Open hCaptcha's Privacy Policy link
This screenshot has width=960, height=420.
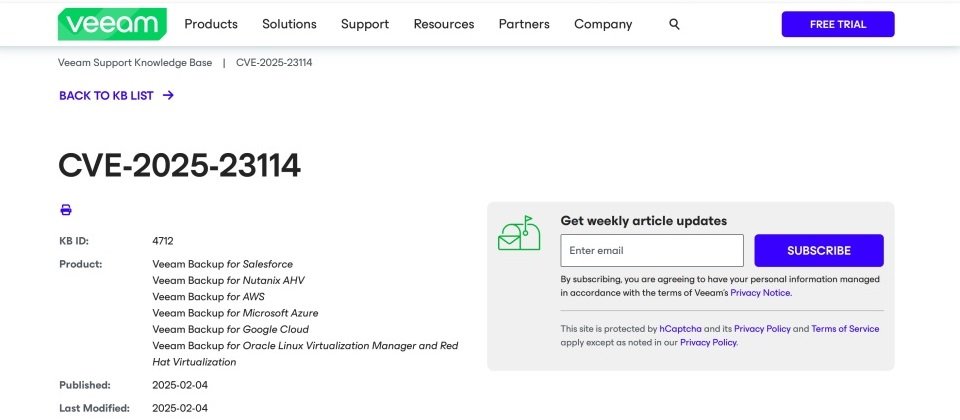[x=762, y=329]
